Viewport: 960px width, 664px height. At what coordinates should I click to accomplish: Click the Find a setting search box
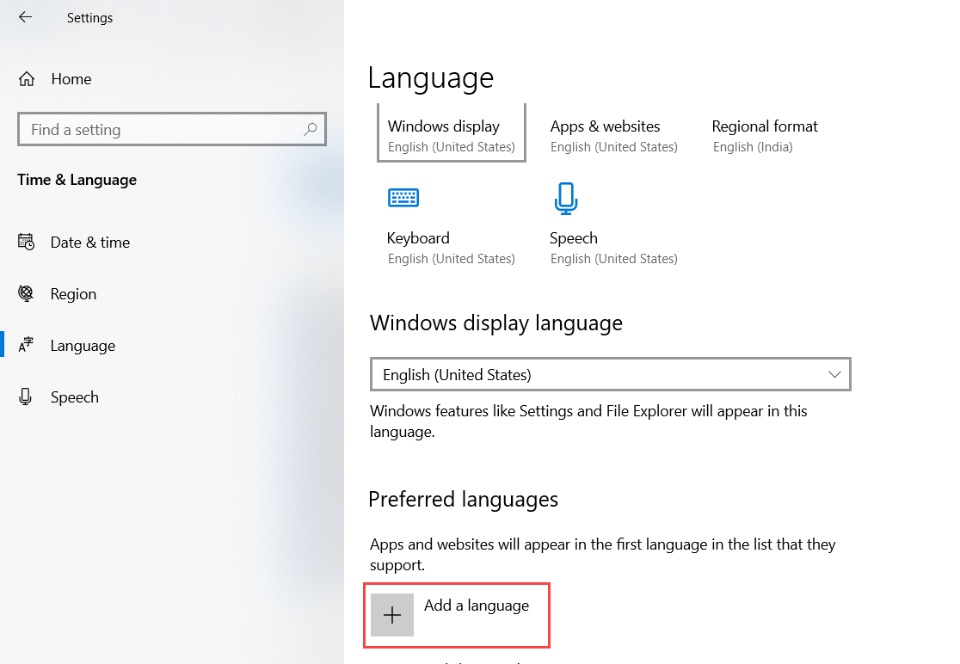[x=160, y=129]
